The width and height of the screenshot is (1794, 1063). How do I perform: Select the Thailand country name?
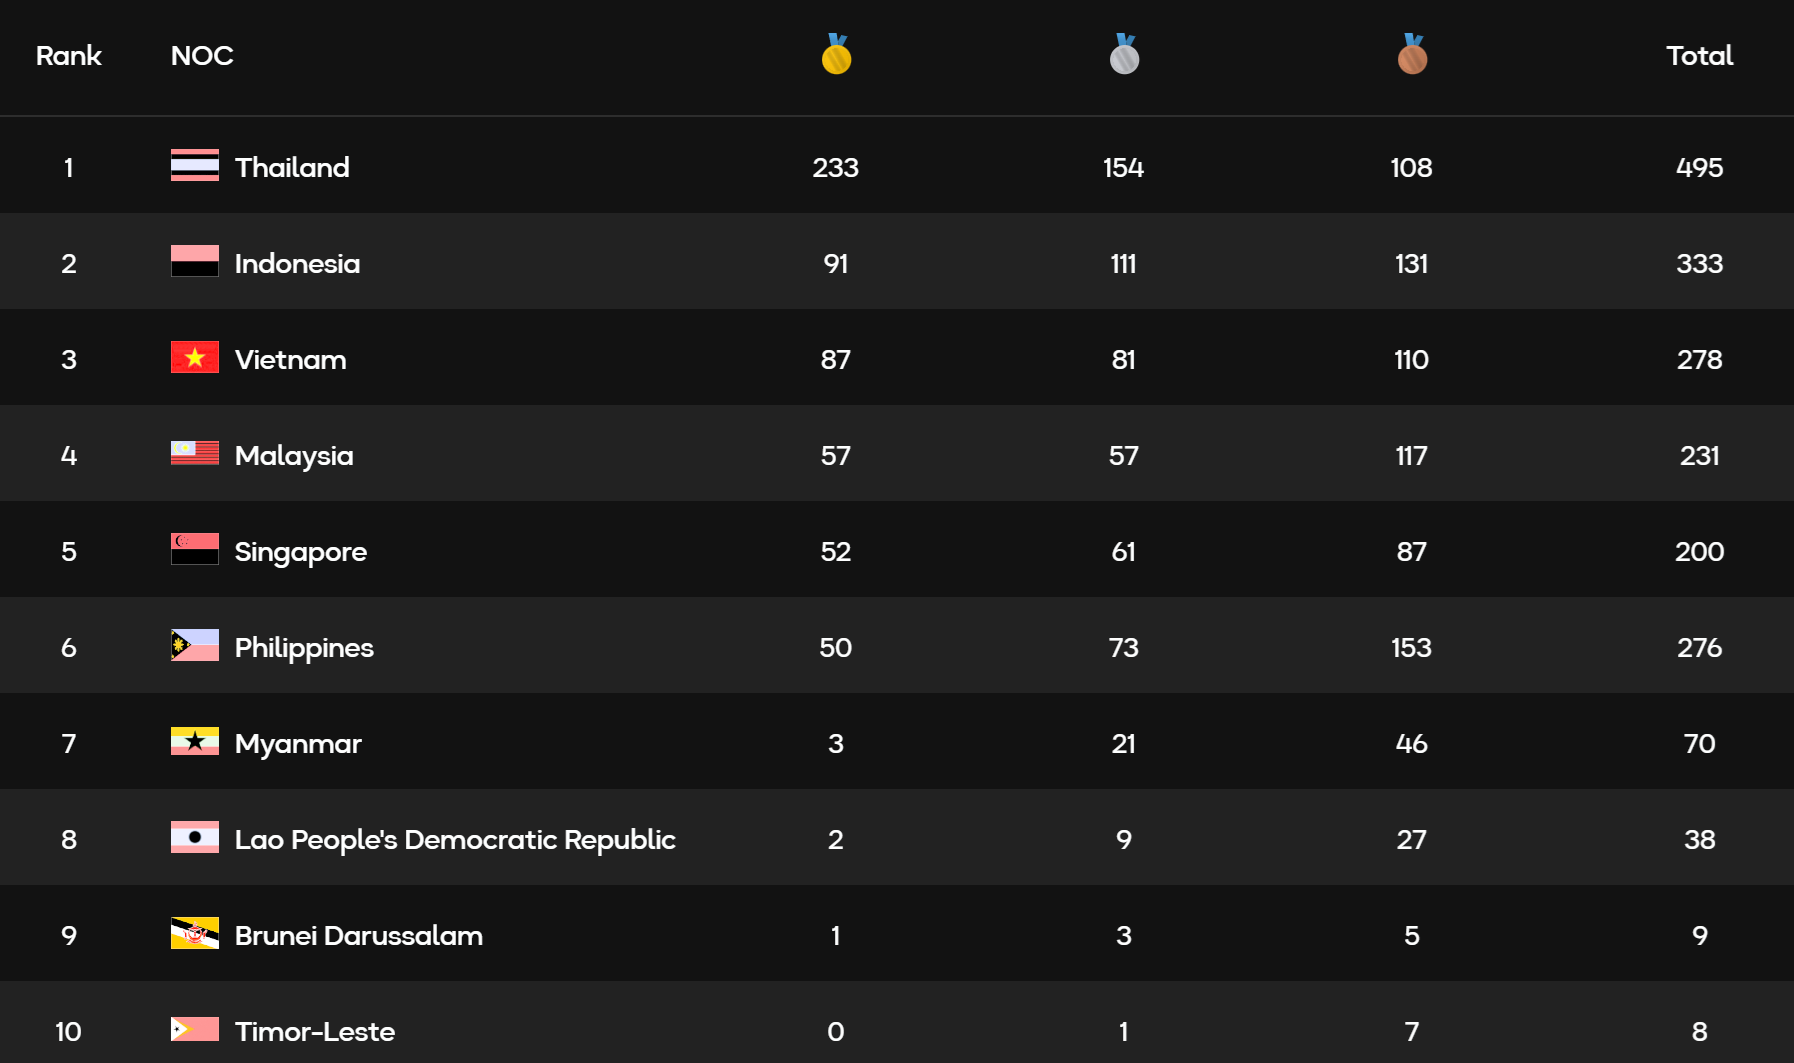point(292,168)
